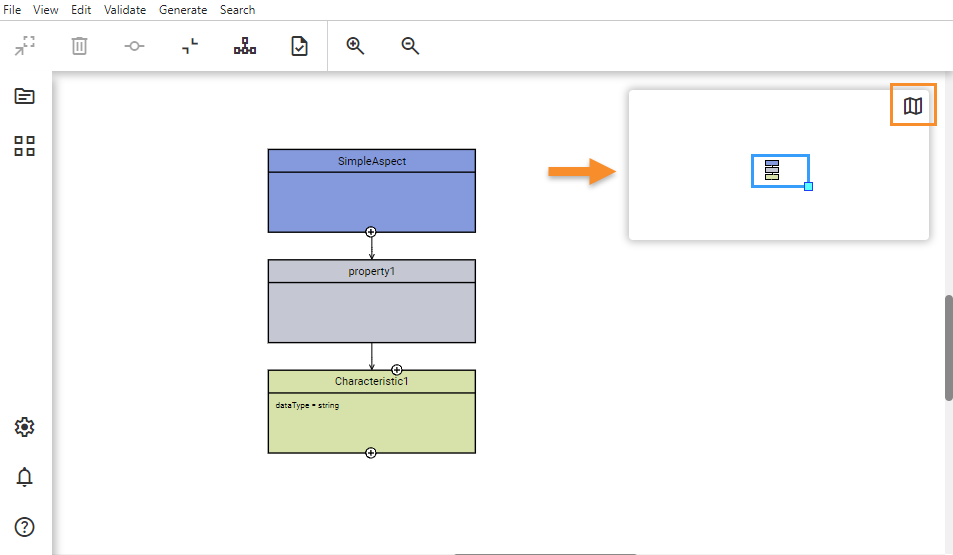Image resolution: width=953 pixels, height=555 pixels.
Task: Zoom in with the magnifier plus icon
Action: (x=355, y=46)
